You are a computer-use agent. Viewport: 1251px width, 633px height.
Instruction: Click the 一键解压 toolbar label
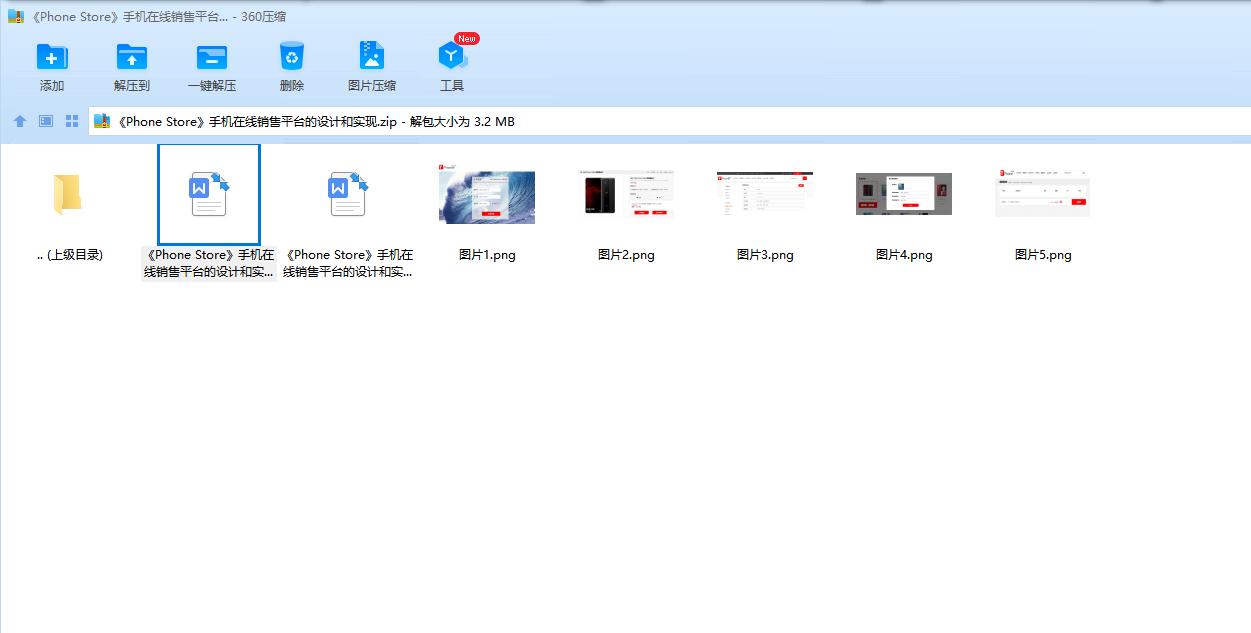coord(212,86)
